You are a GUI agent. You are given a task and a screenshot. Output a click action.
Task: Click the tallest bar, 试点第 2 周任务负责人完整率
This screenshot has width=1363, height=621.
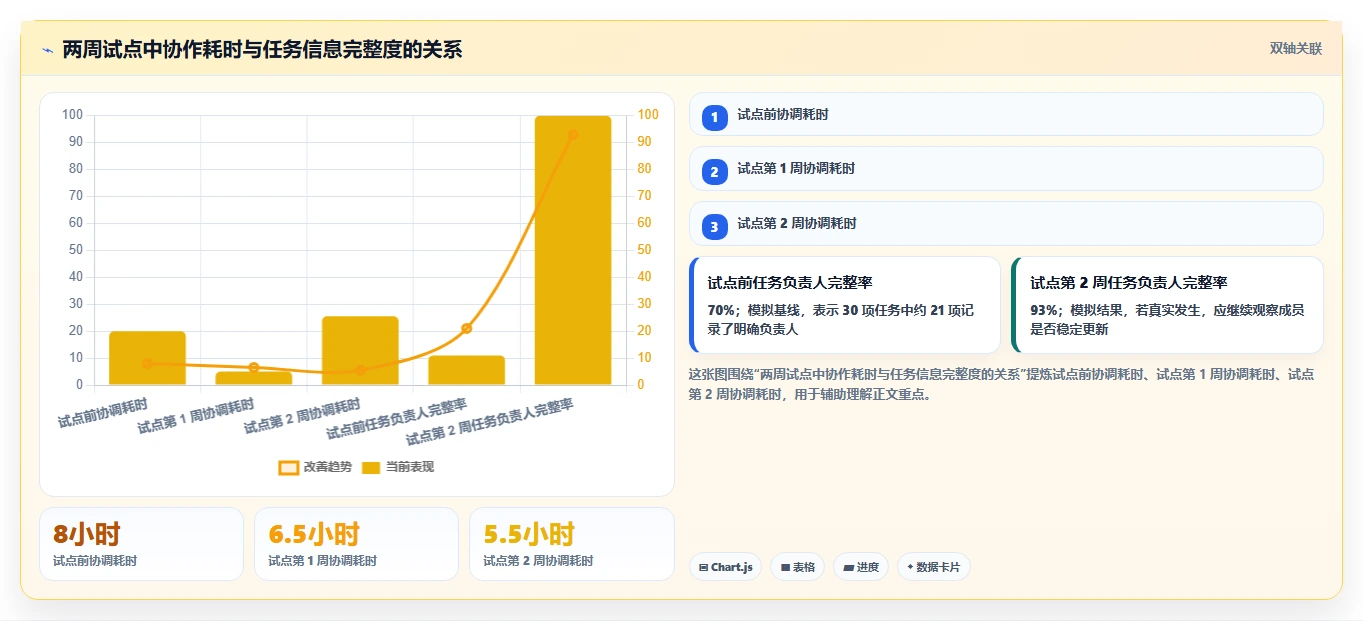[573, 250]
